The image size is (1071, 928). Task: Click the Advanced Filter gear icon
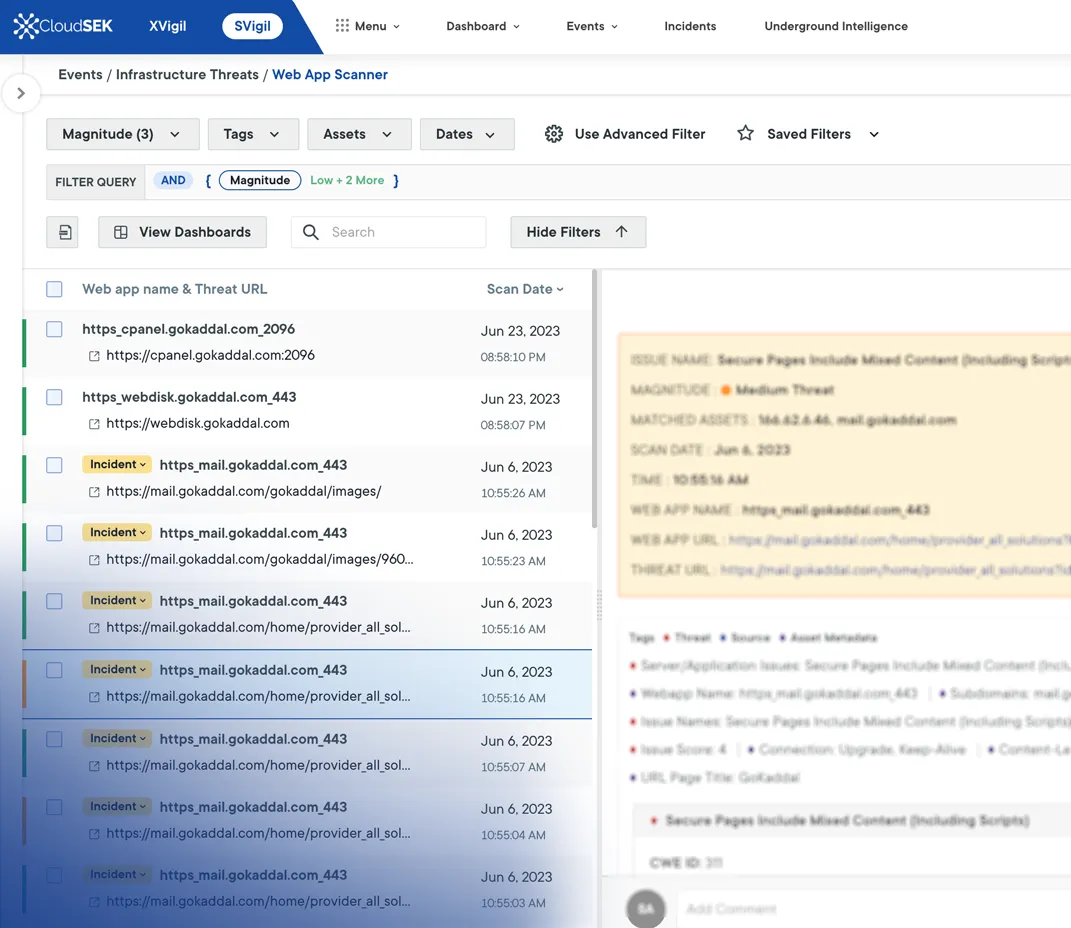click(x=554, y=134)
